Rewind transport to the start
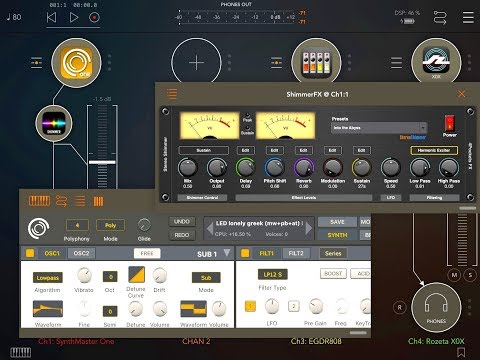480x360 pixels. (51, 17)
